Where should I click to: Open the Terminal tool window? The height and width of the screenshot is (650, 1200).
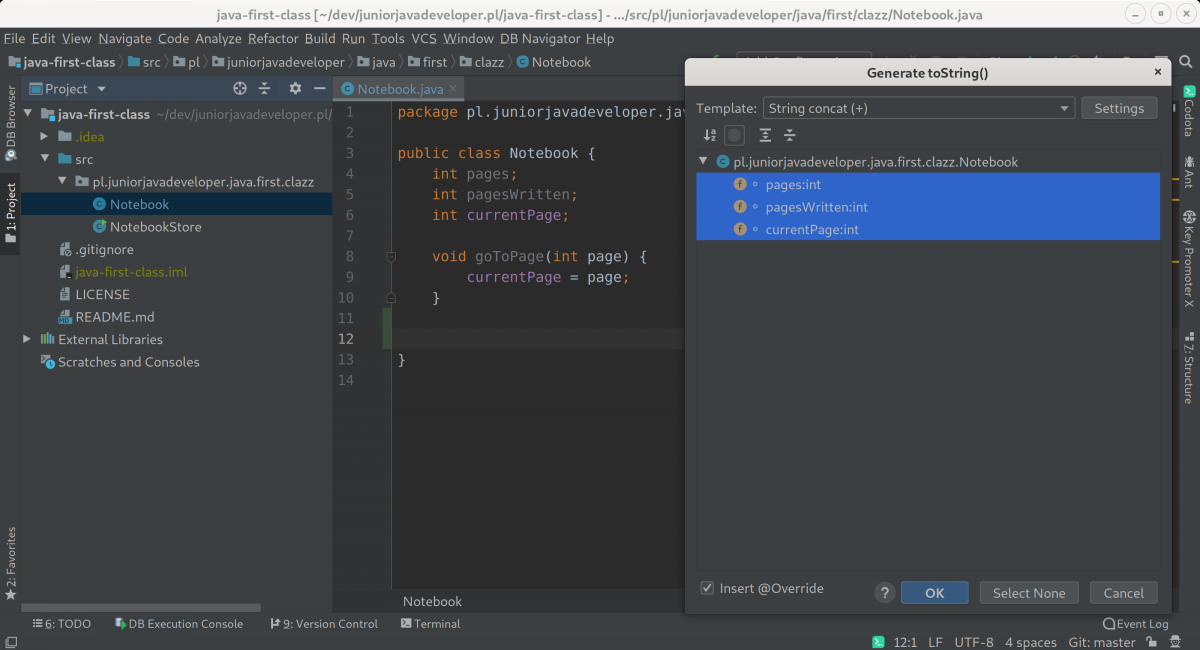[430, 624]
